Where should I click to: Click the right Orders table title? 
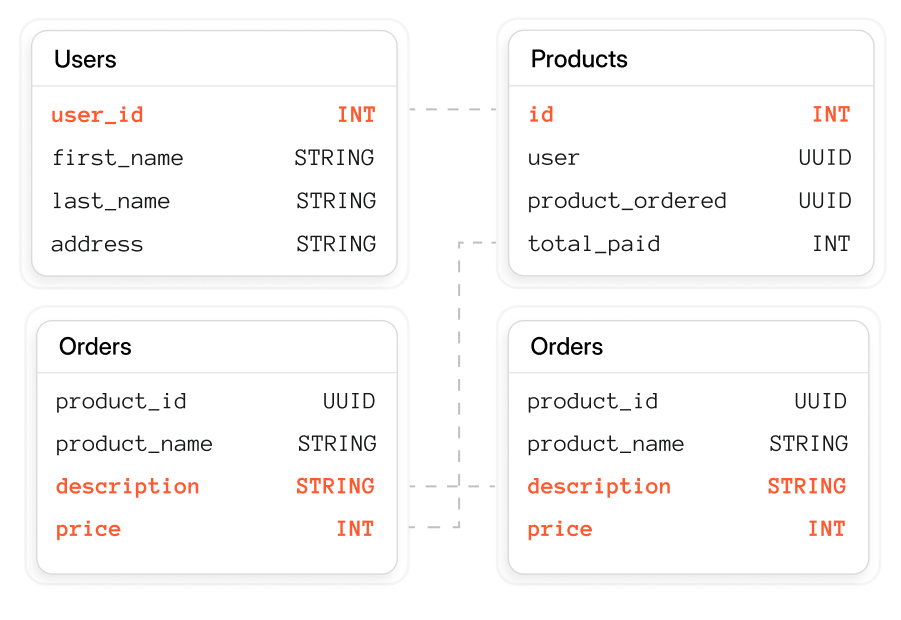[x=567, y=347]
